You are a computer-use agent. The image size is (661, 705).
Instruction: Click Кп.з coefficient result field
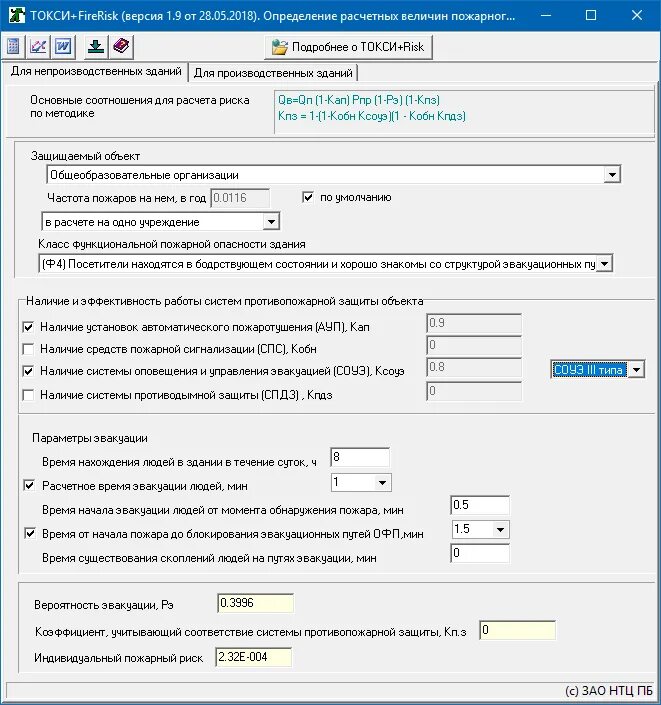518,630
